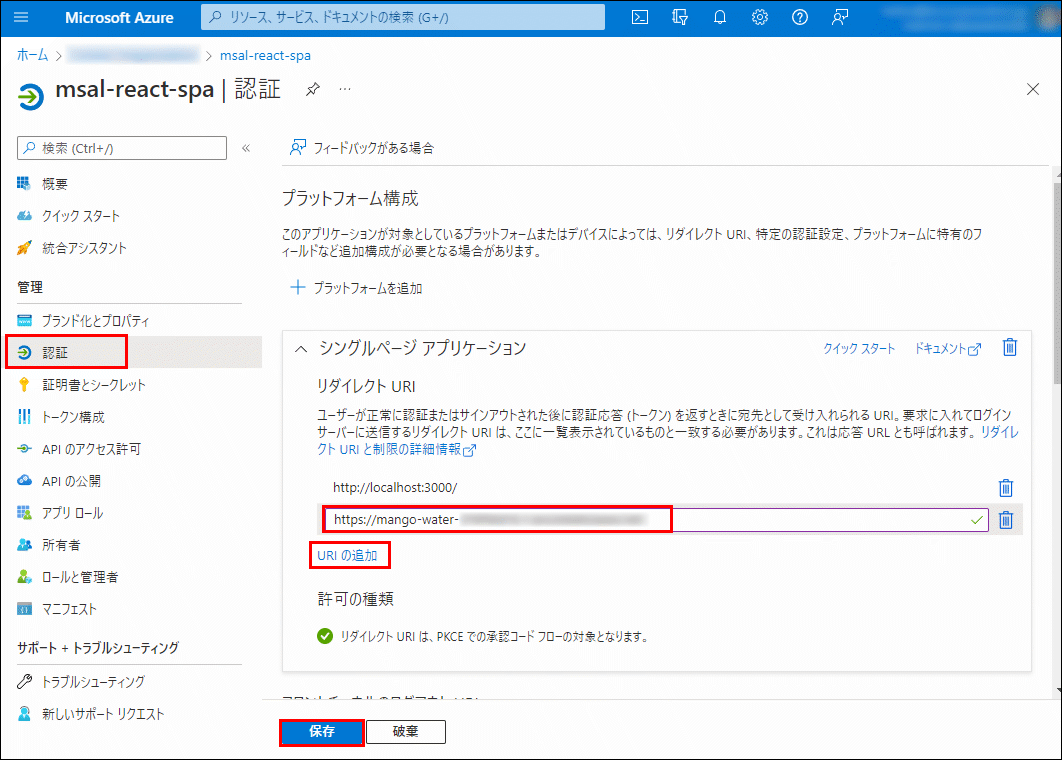The width and height of the screenshot is (1062, 760).
Task: Click the 破棄 button
Action: 406,732
